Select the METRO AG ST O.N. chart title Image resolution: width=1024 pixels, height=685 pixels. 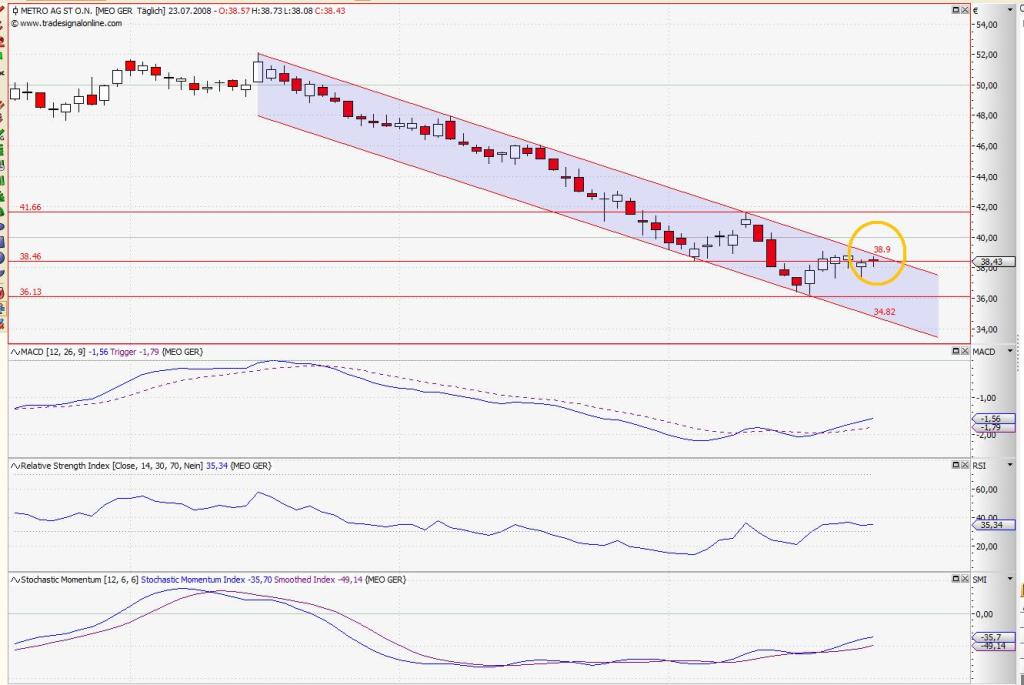(56, 11)
